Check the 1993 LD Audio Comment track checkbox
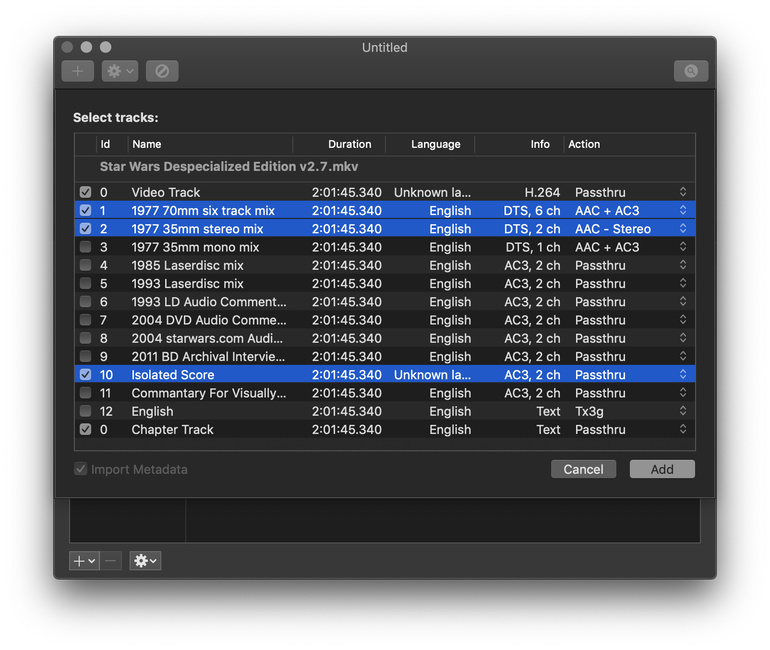770x650 pixels. point(85,301)
